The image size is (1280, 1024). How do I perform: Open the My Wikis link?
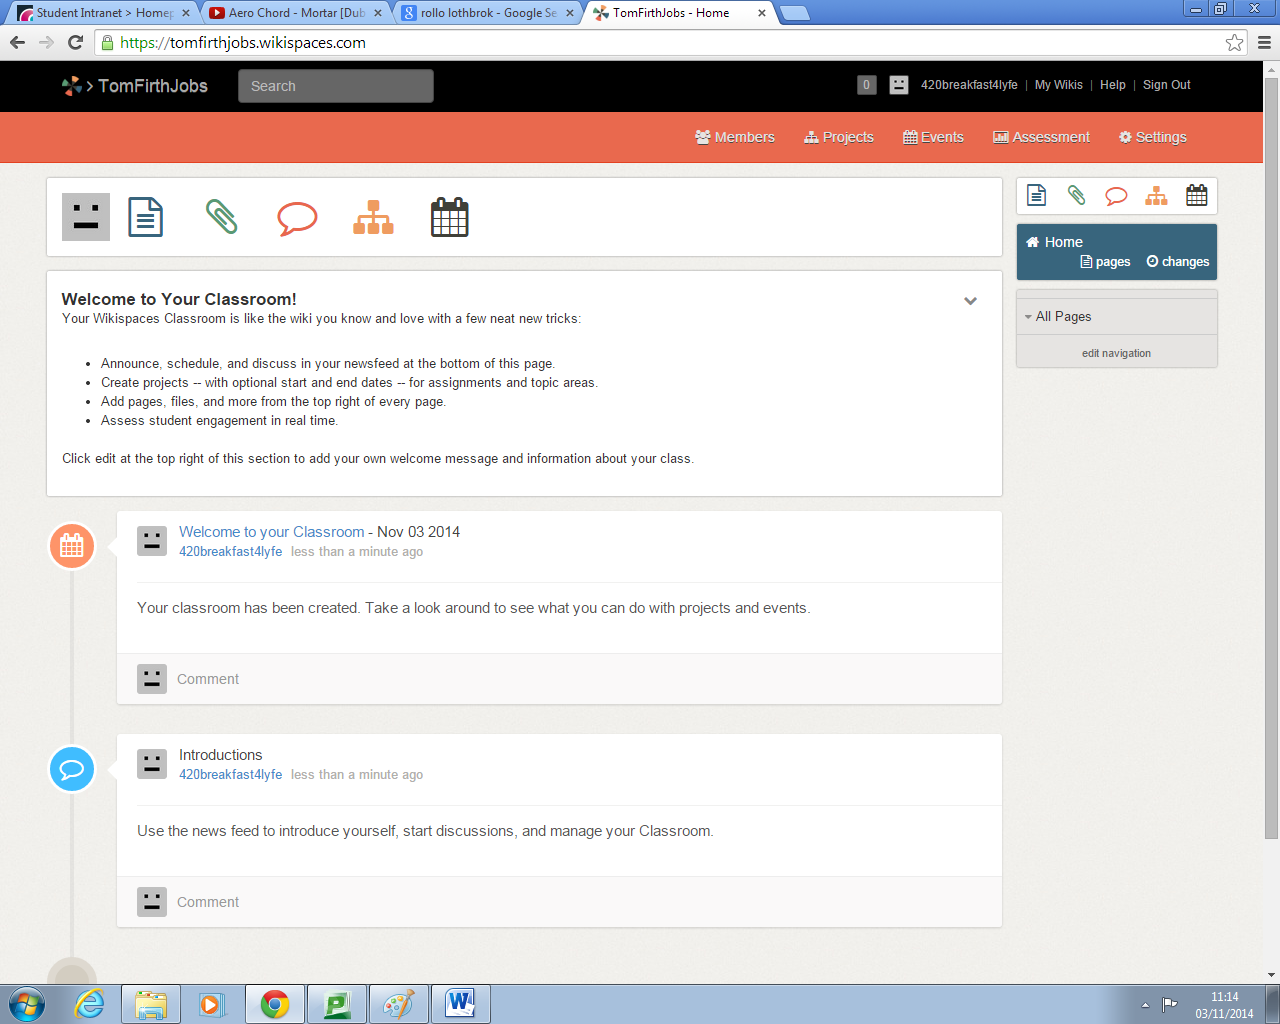point(1059,85)
